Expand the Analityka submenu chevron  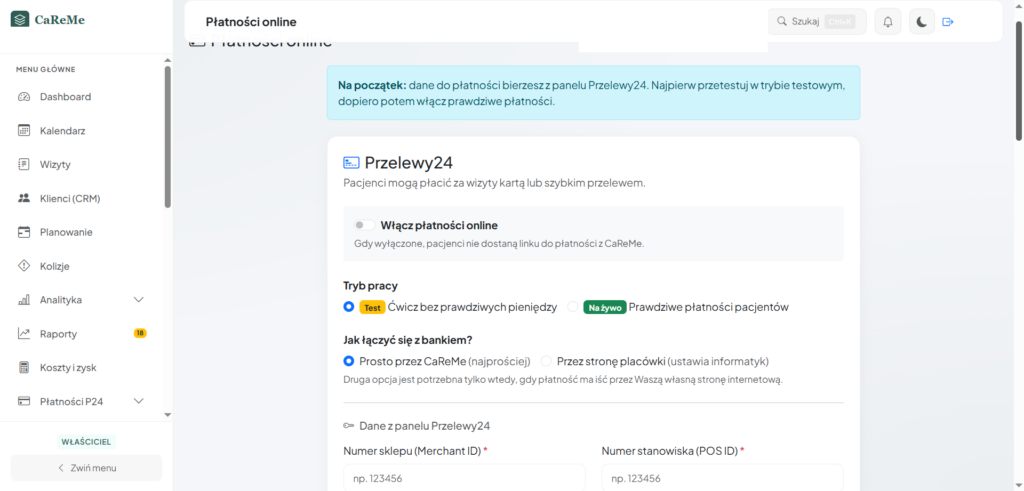pos(138,300)
